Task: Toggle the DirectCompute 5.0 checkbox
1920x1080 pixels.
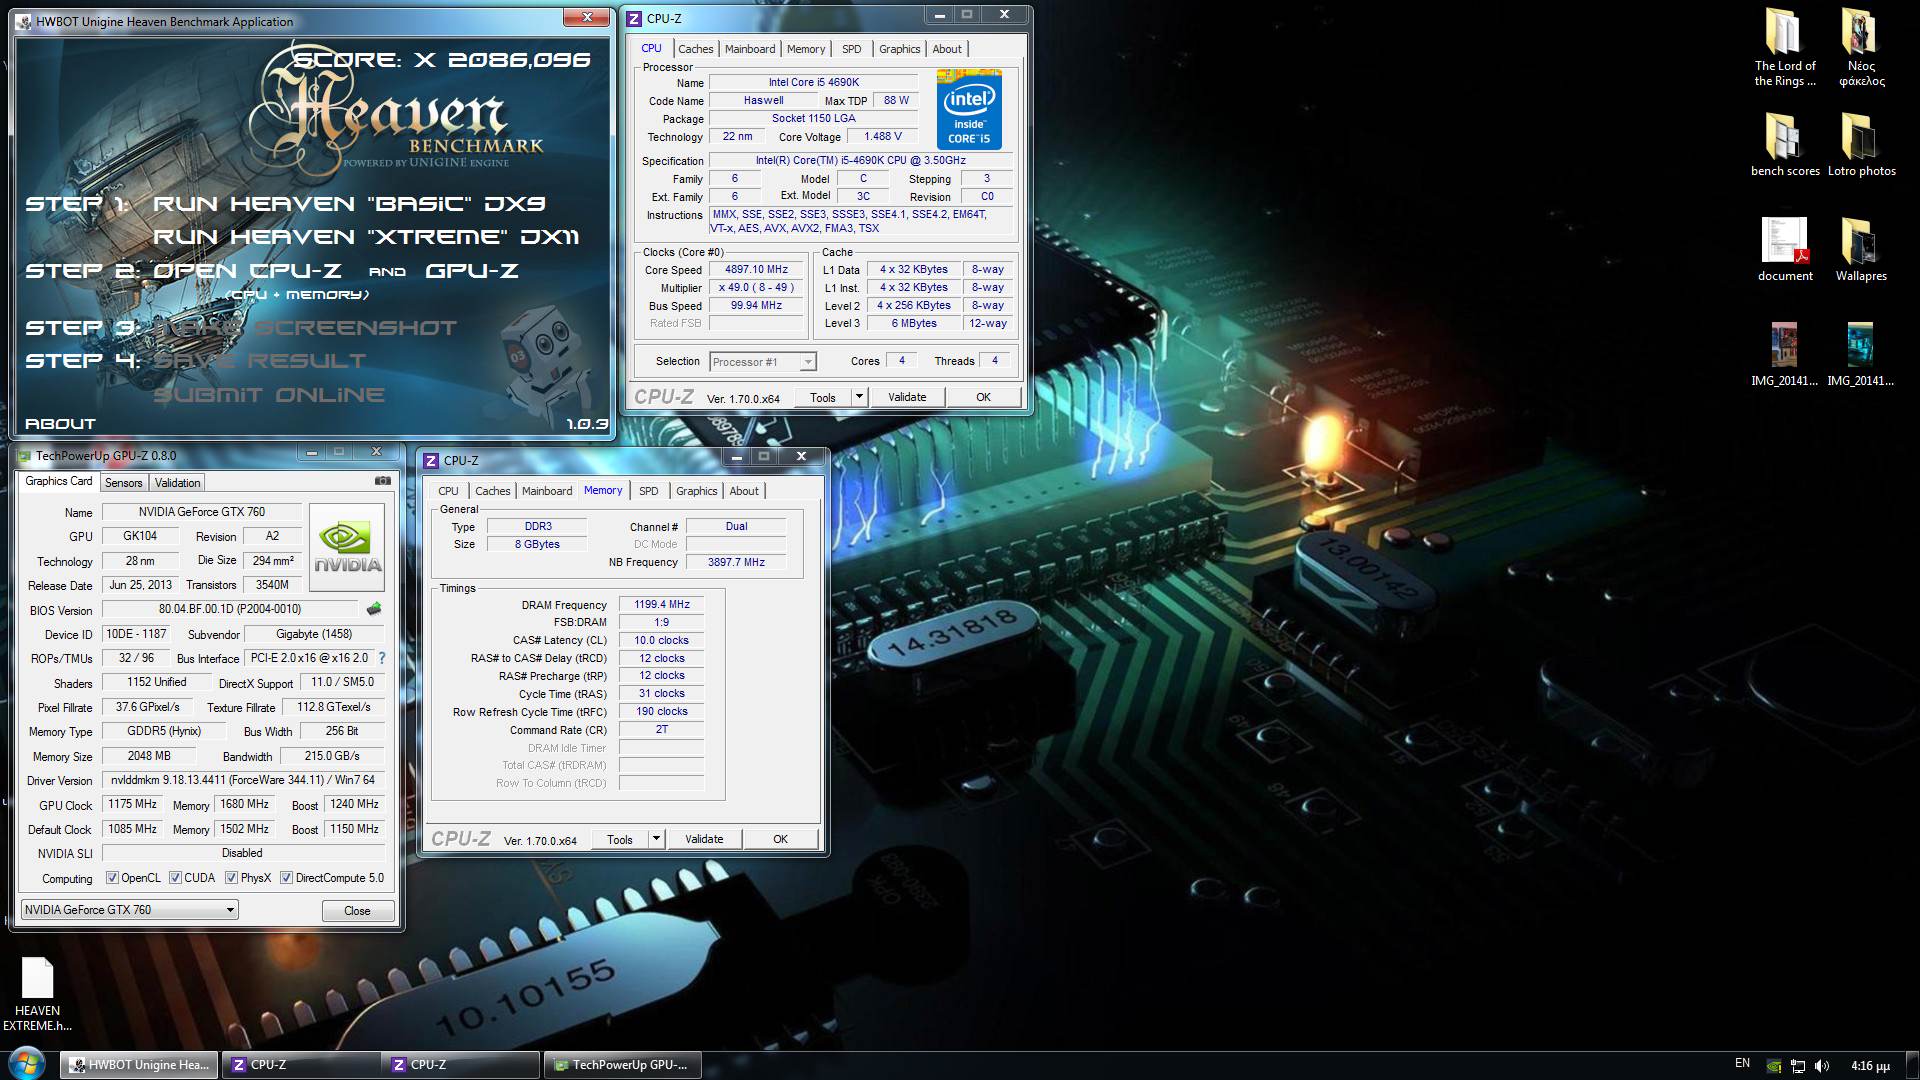Action: tap(286, 878)
